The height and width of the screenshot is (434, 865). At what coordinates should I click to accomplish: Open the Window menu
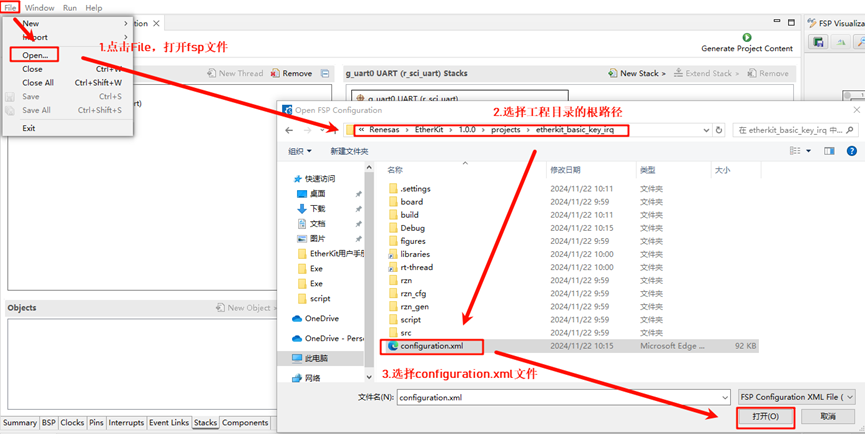tap(40, 8)
